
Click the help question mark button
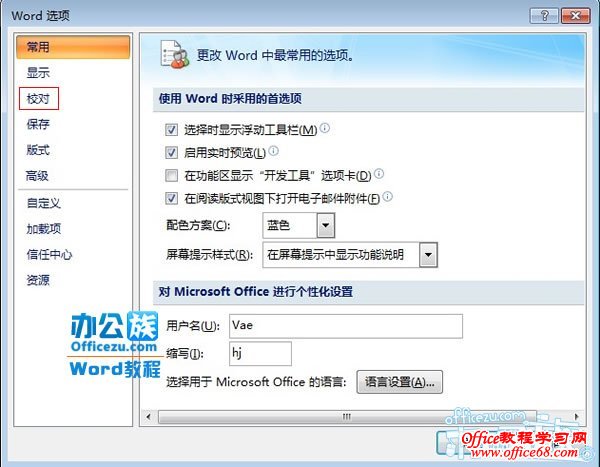click(544, 16)
